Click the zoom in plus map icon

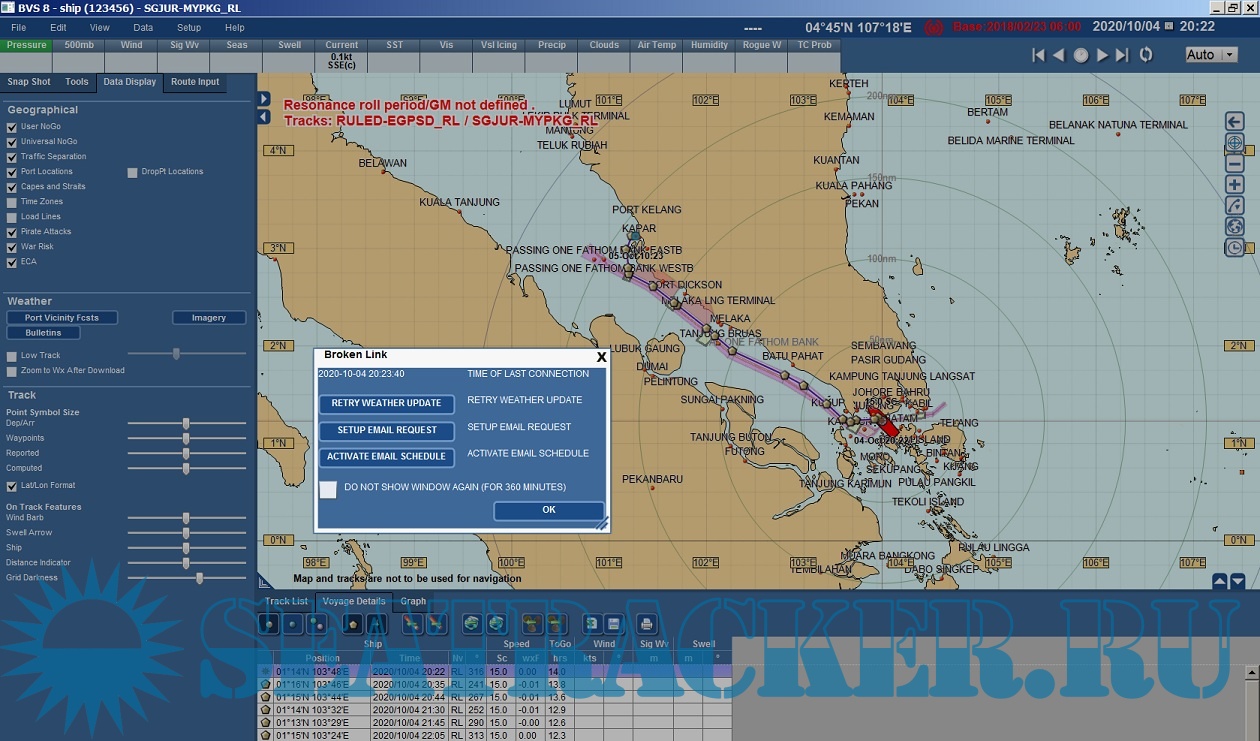click(x=1235, y=185)
